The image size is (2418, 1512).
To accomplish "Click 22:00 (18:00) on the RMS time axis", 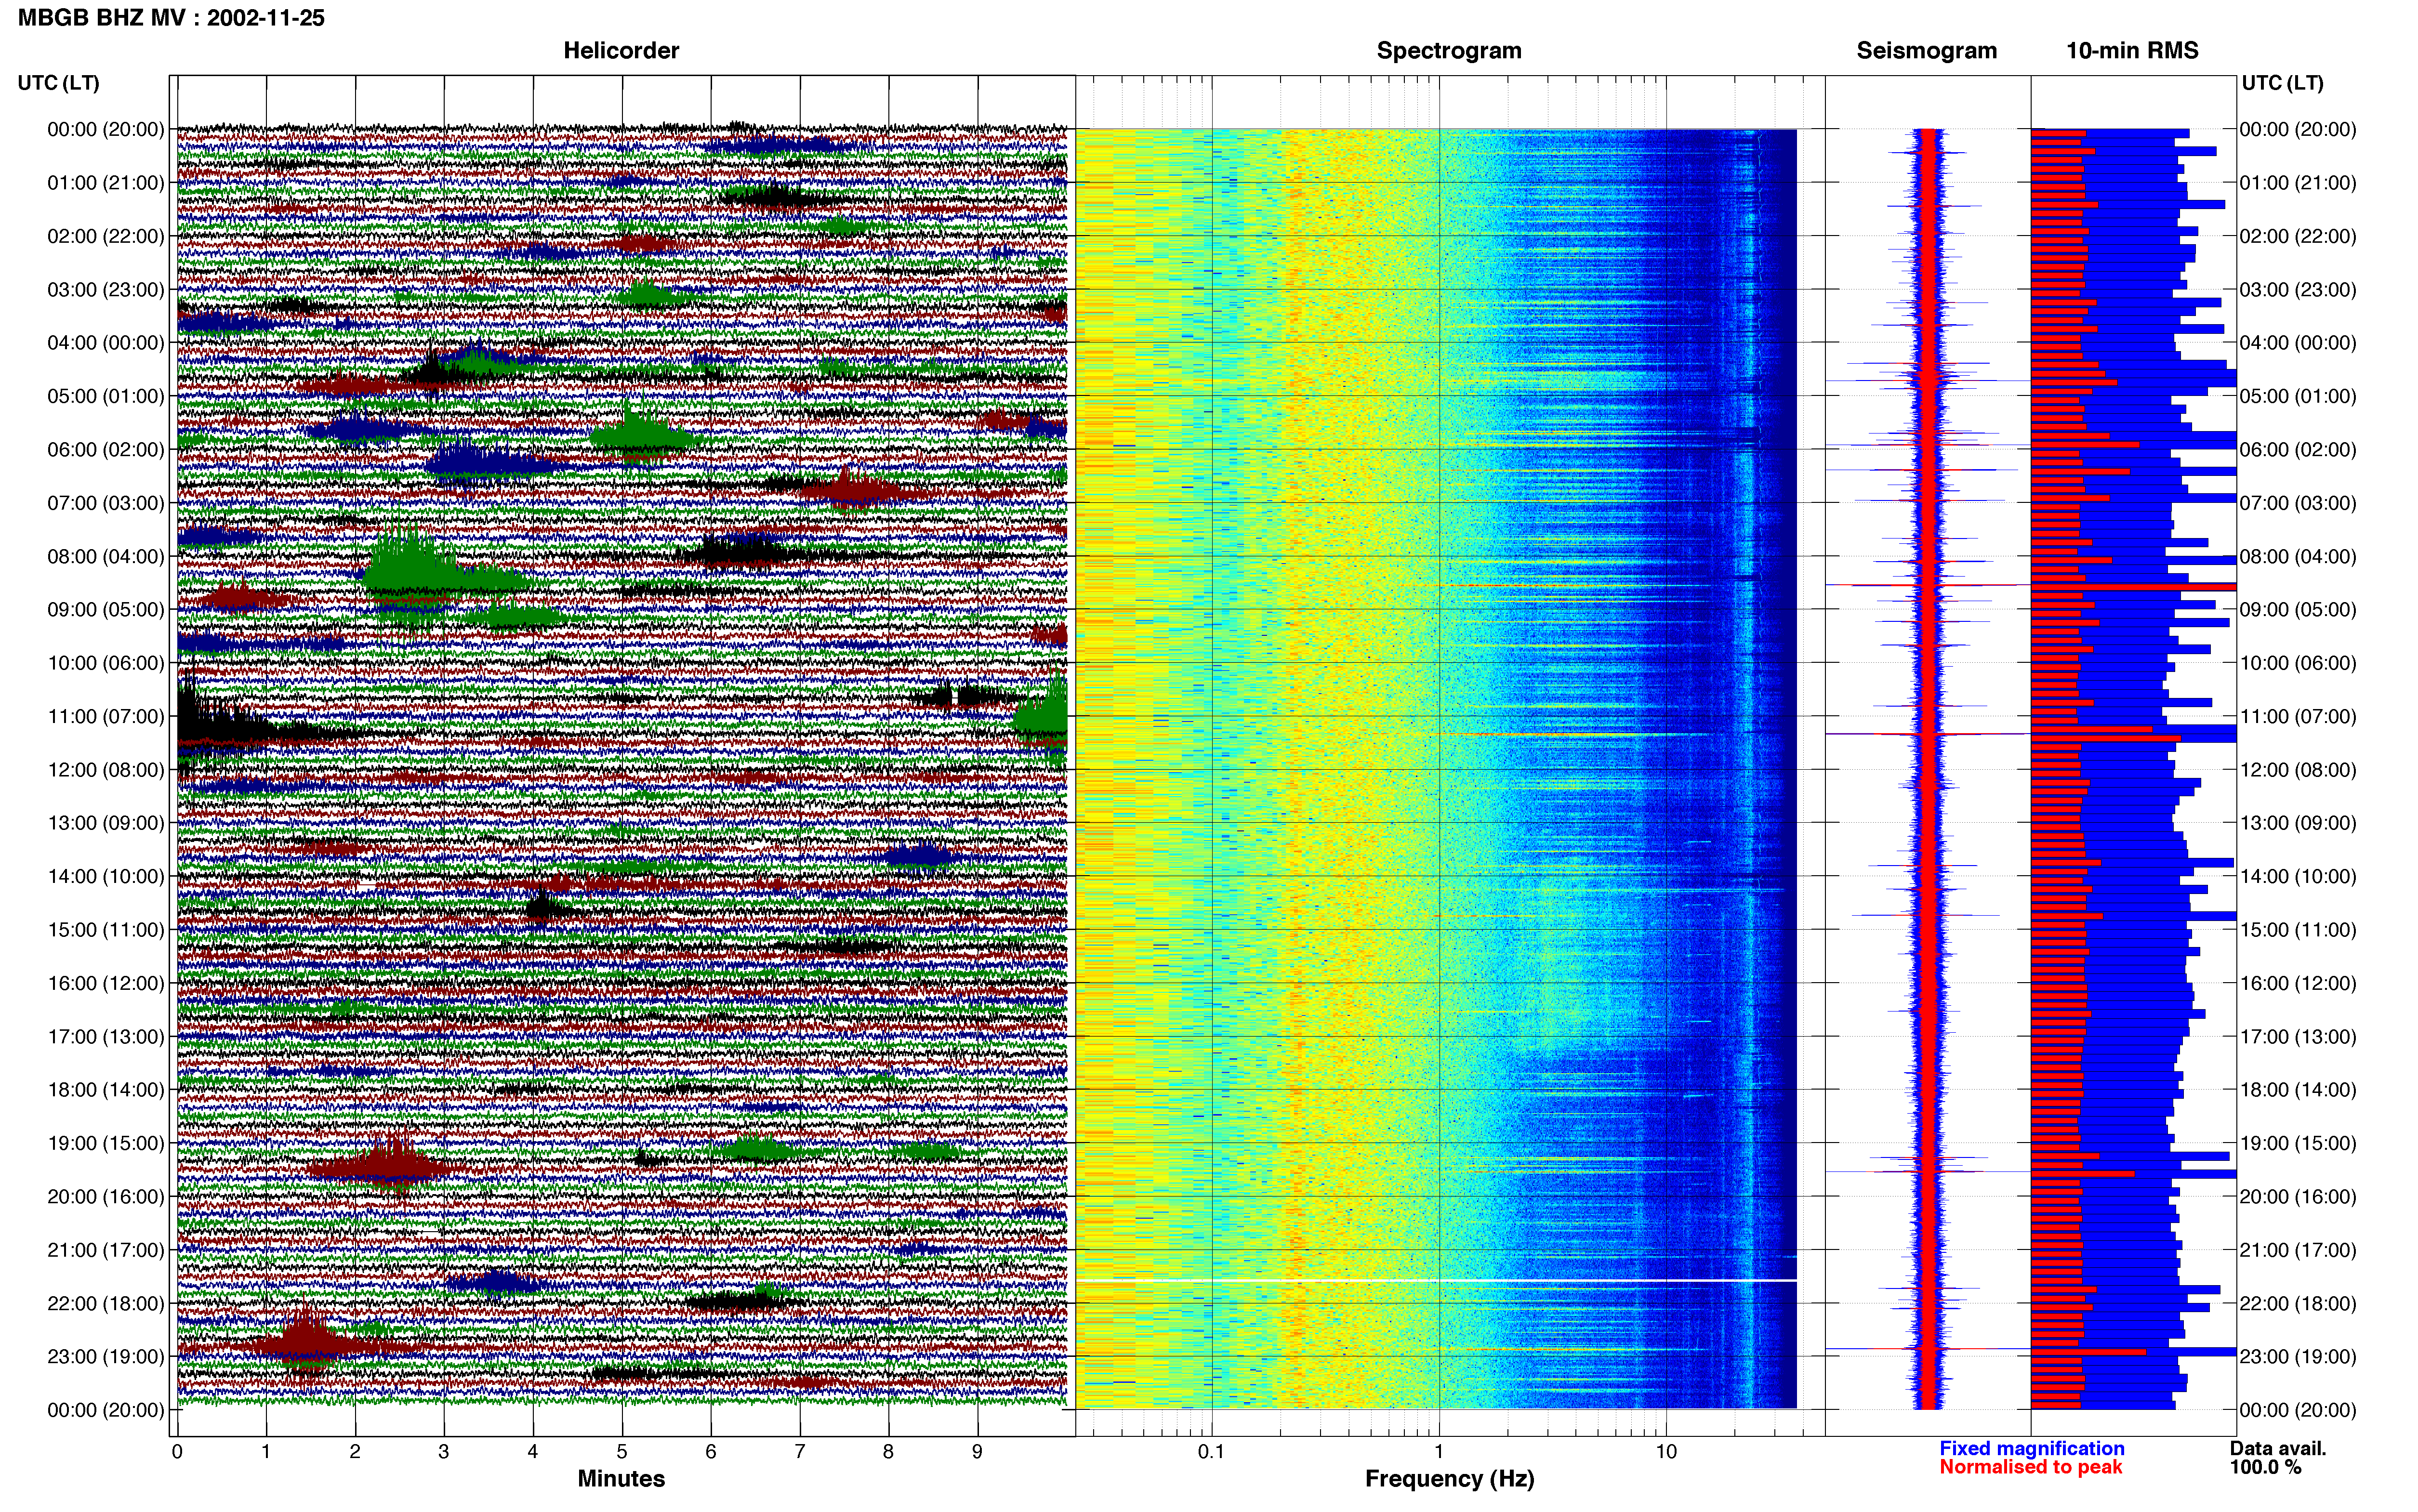I will 2298,1303.
